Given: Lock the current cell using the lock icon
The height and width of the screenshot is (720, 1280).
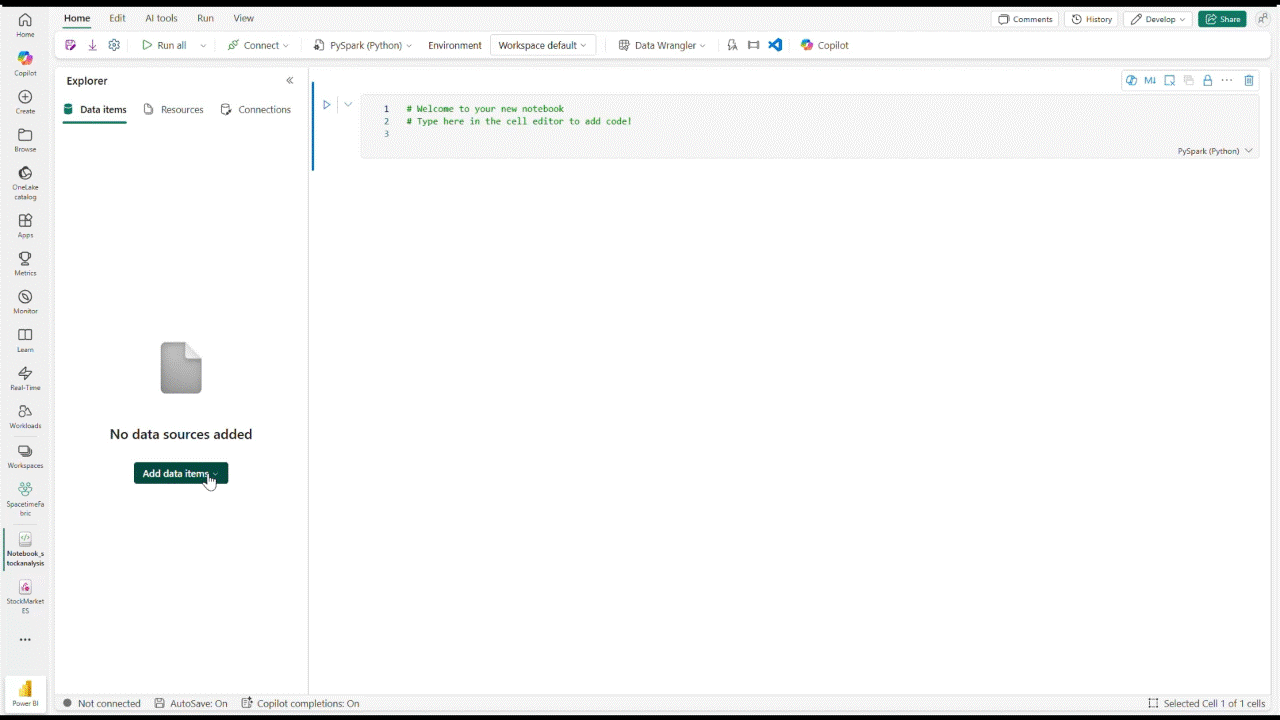Looking at the screenshot, I should click(x=1207, y=80).
